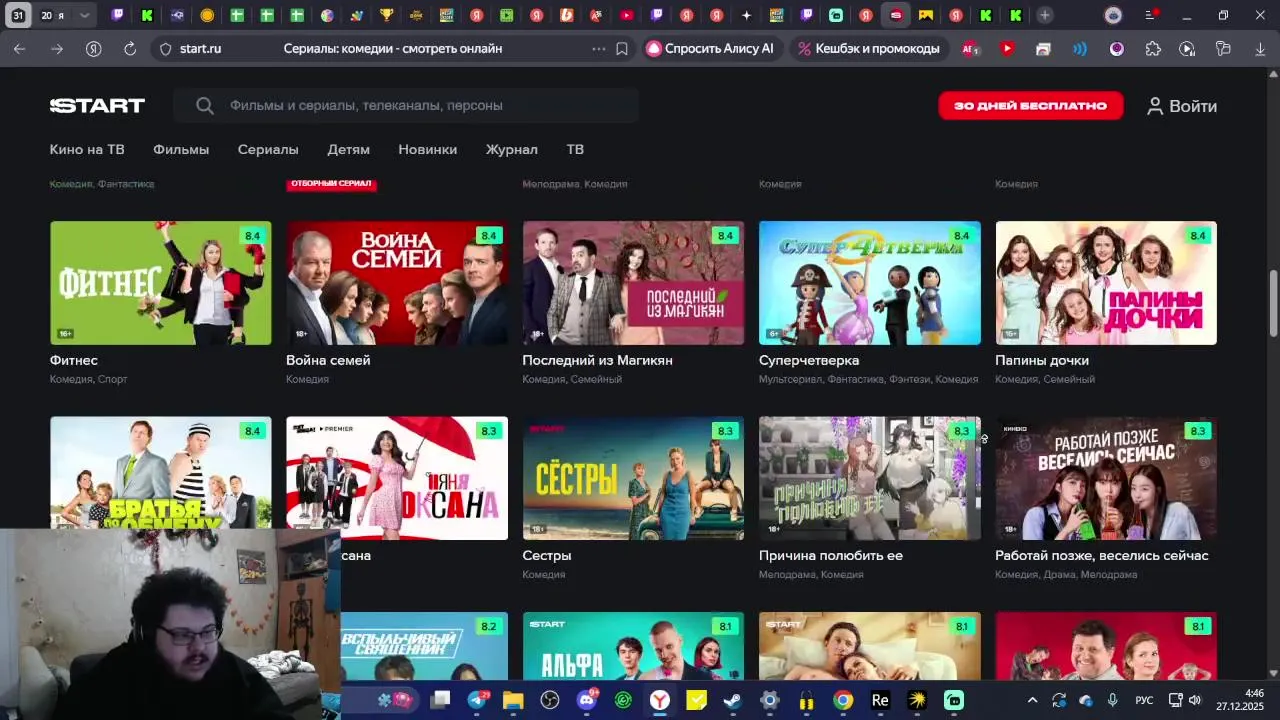Open Работай позже, веселись сейчас title
1280x720 pixels.
click(1102, 555)
